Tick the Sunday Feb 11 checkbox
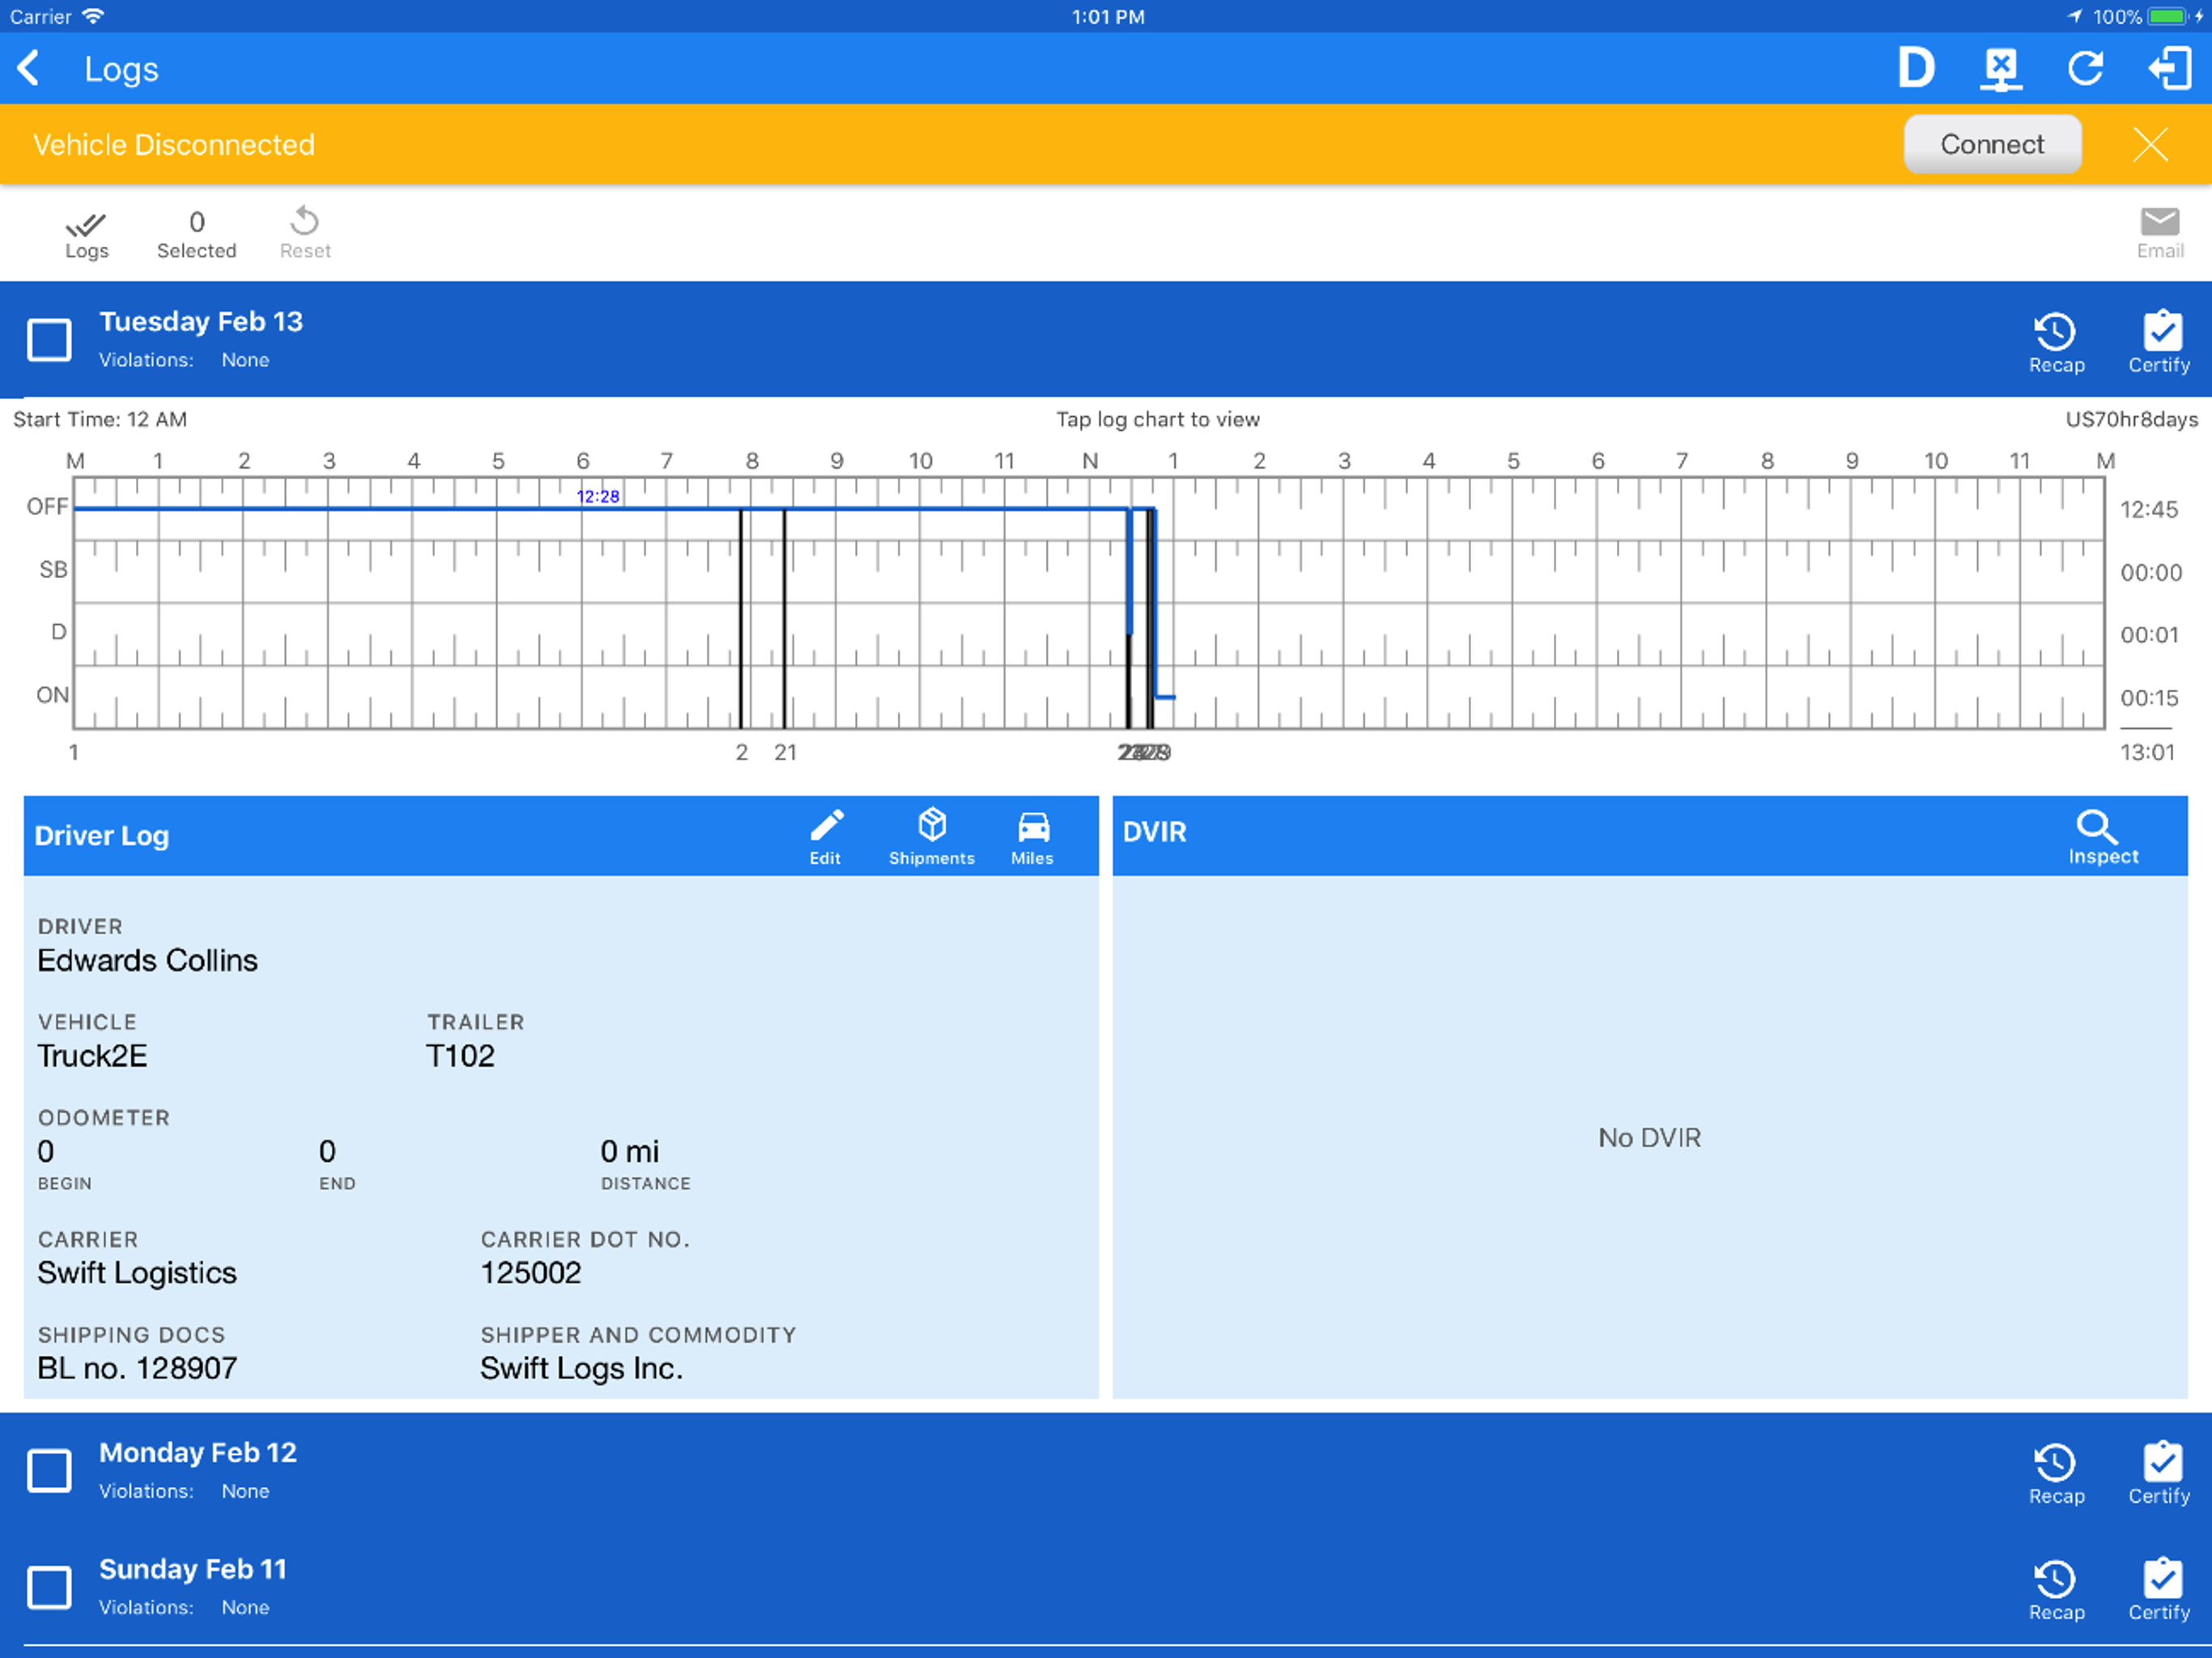The width and height of the screenshot is (2212, 1658). click(x=49, y=1587)
